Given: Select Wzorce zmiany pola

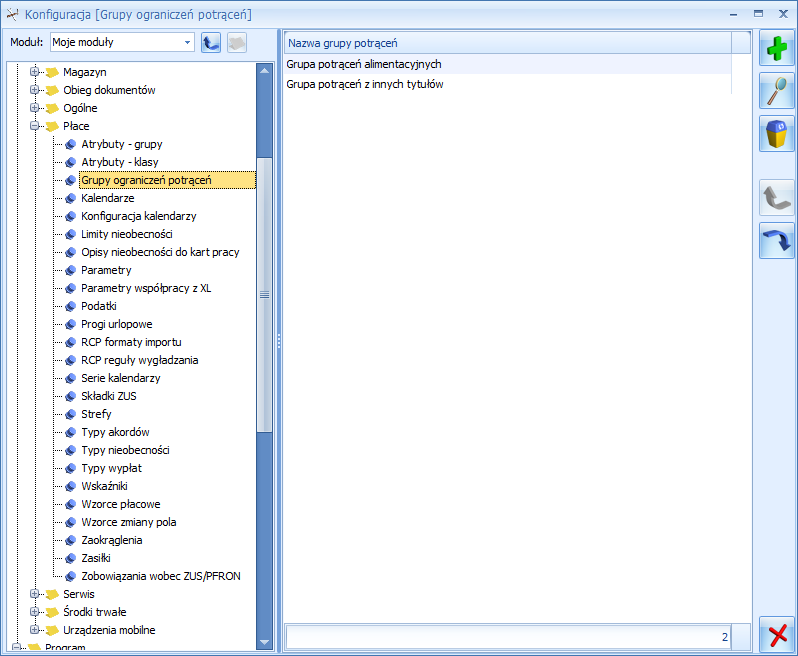Looking at the screenshot, I should coord(129,522).
